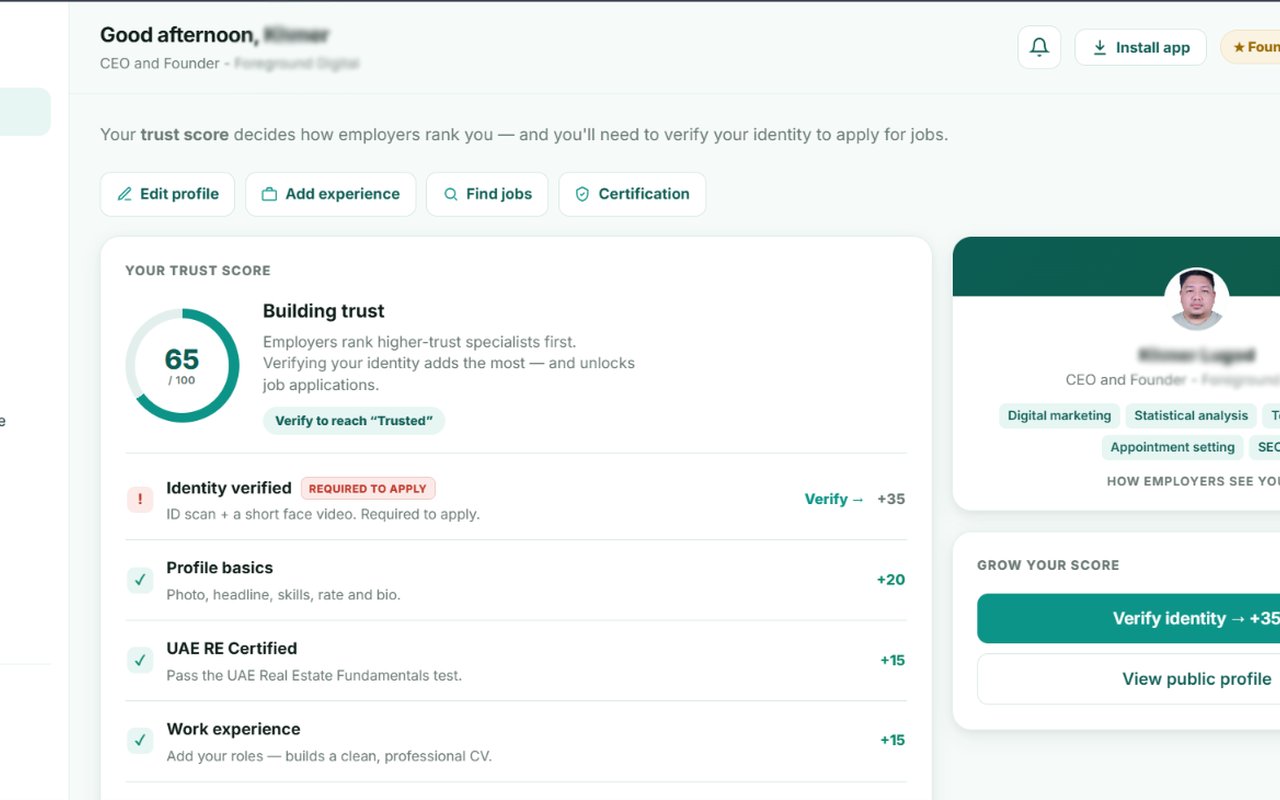Click the Founder star badge
The height and width of the screenshot is (800, 1280).
point(1251,47)
